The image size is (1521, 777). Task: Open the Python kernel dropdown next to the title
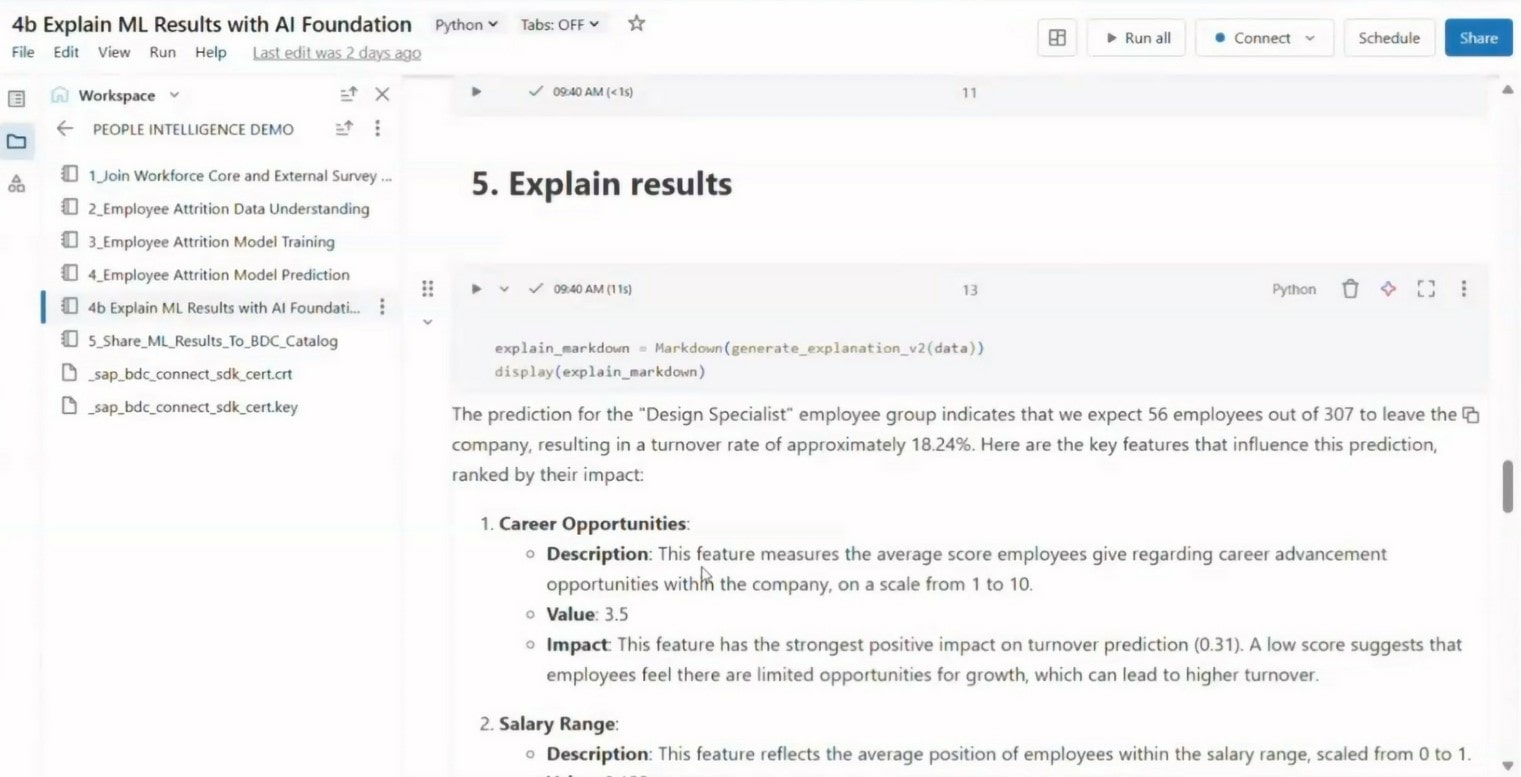click(x=466, y=24)
